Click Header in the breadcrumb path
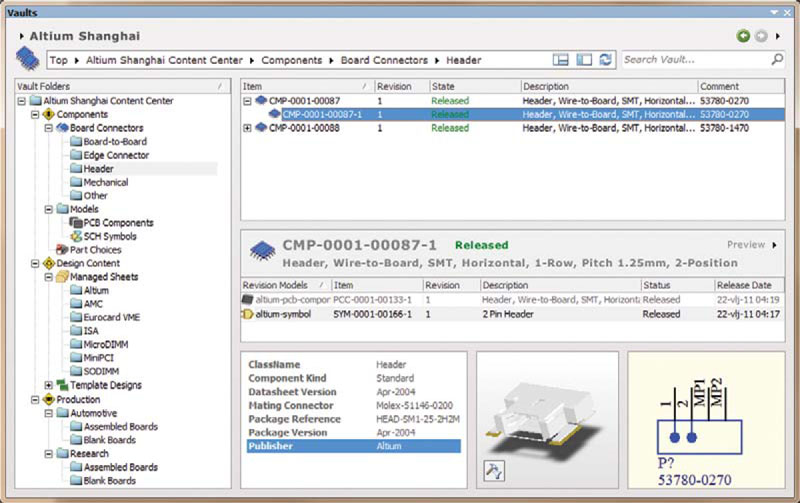This screenshot has height=503, width=800. (464, 60)
